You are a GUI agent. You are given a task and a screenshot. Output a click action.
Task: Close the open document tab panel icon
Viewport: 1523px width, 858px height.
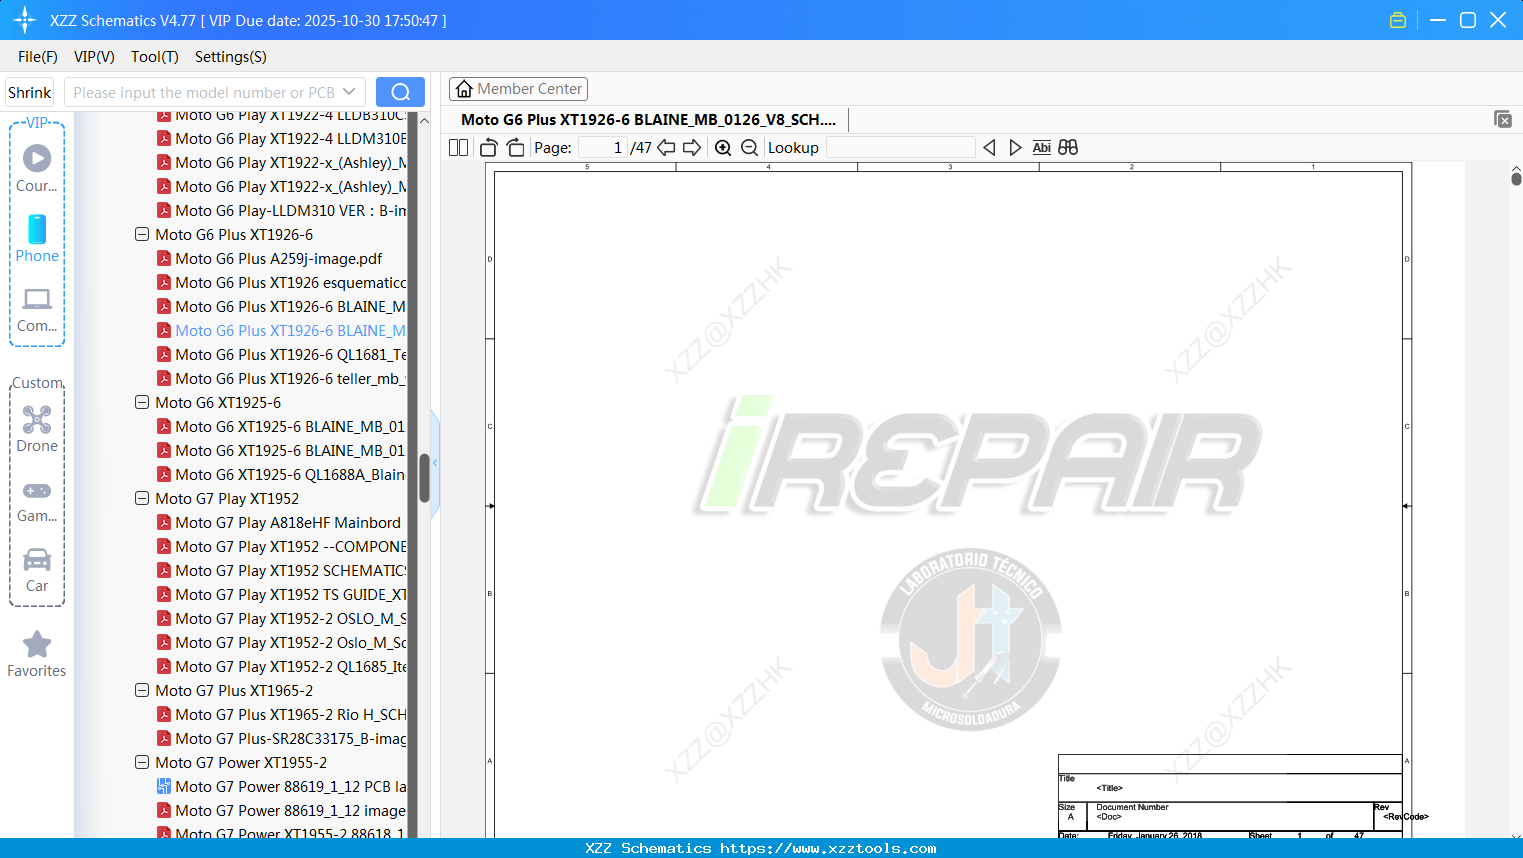click(x=1503, y=119)
